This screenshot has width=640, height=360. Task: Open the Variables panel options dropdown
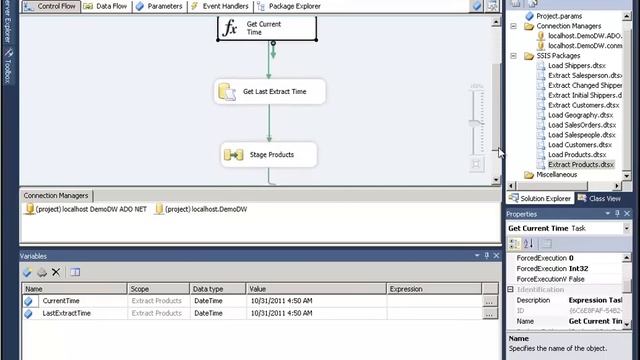click(x=477, y=256)
